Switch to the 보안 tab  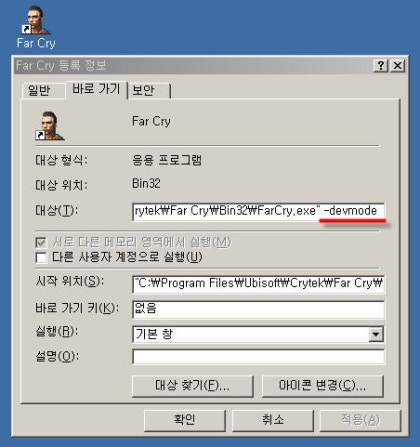coord(143,90)
